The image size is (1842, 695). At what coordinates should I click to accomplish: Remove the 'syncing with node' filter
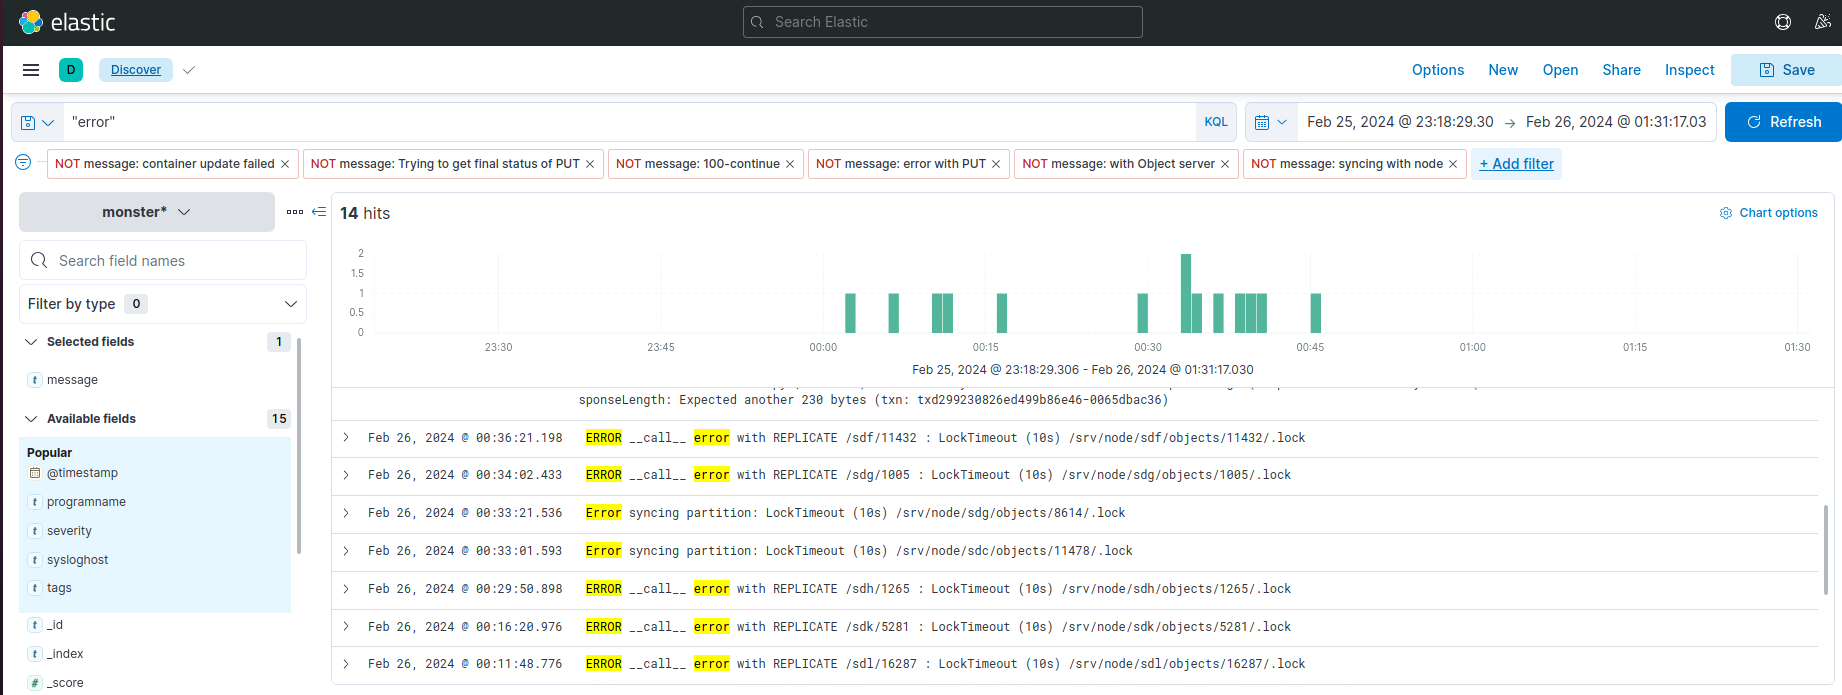[x=1453, y=164]
